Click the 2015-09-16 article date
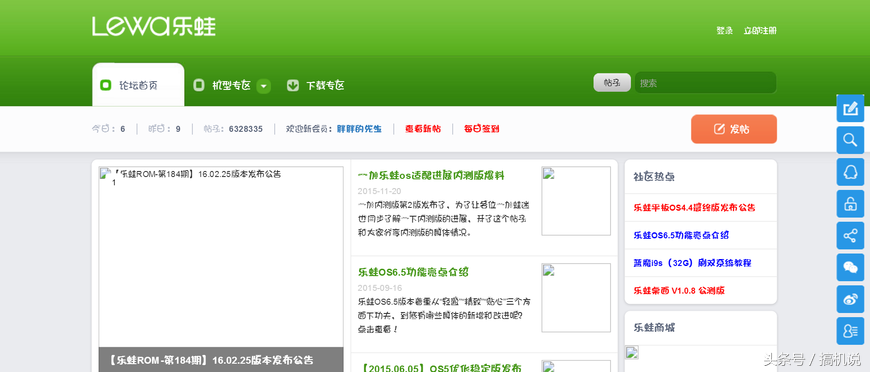Viewport: 870px width, 372px height. coord(380,288)
